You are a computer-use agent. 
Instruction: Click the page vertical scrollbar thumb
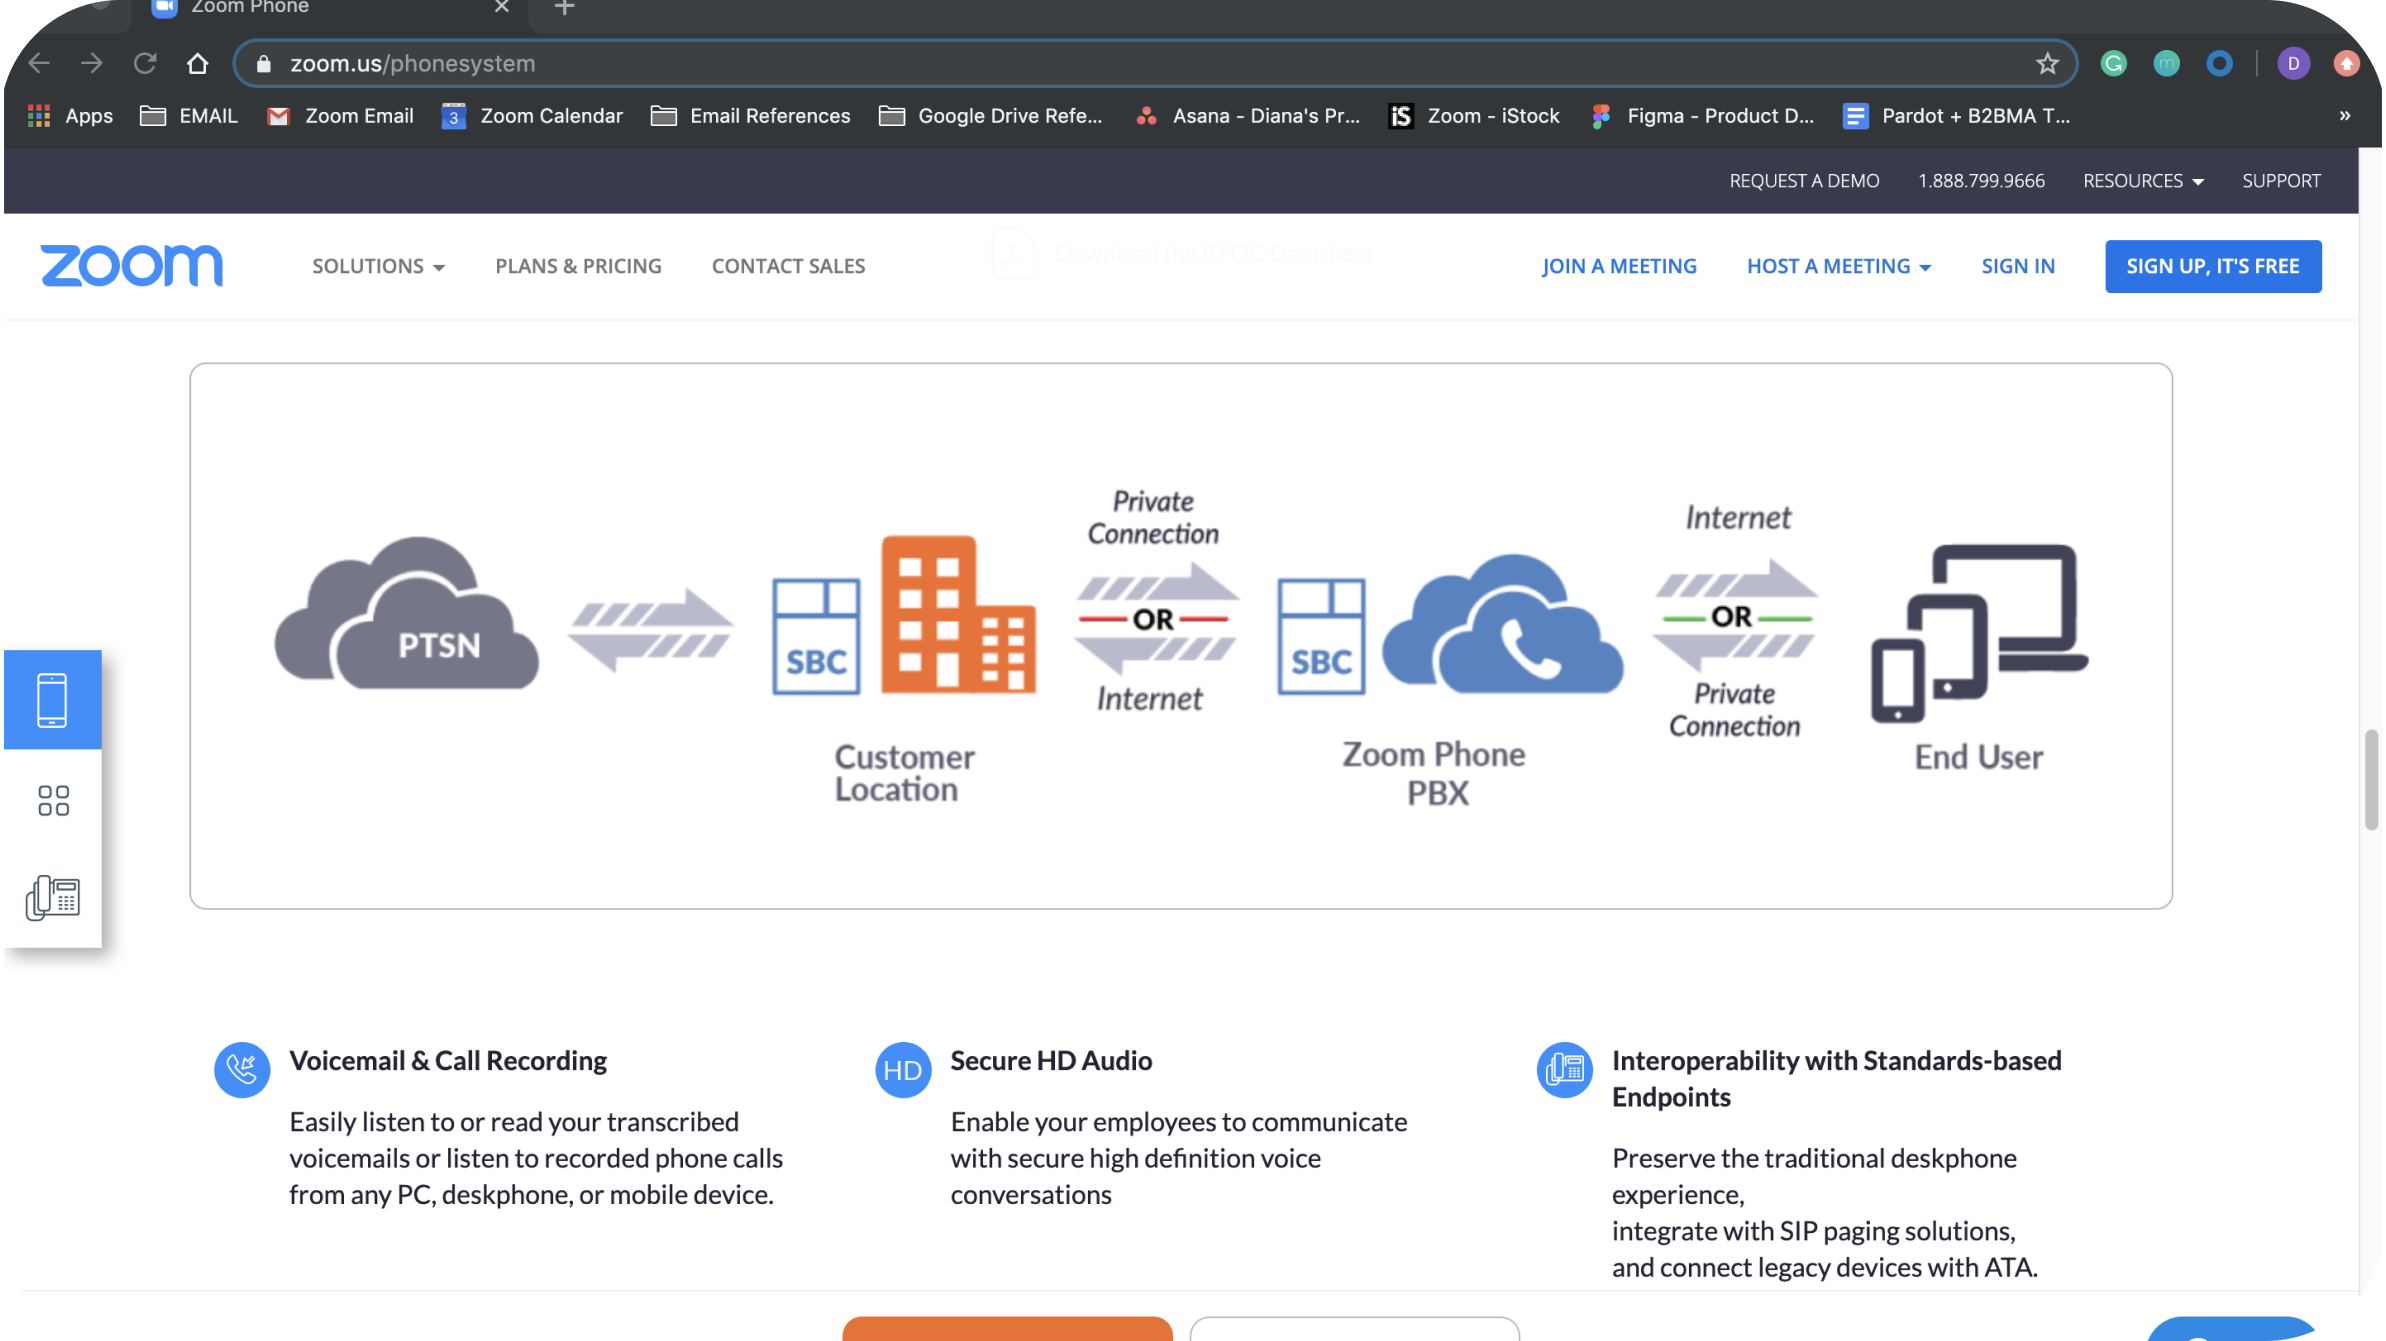[x=2370, y=780]
